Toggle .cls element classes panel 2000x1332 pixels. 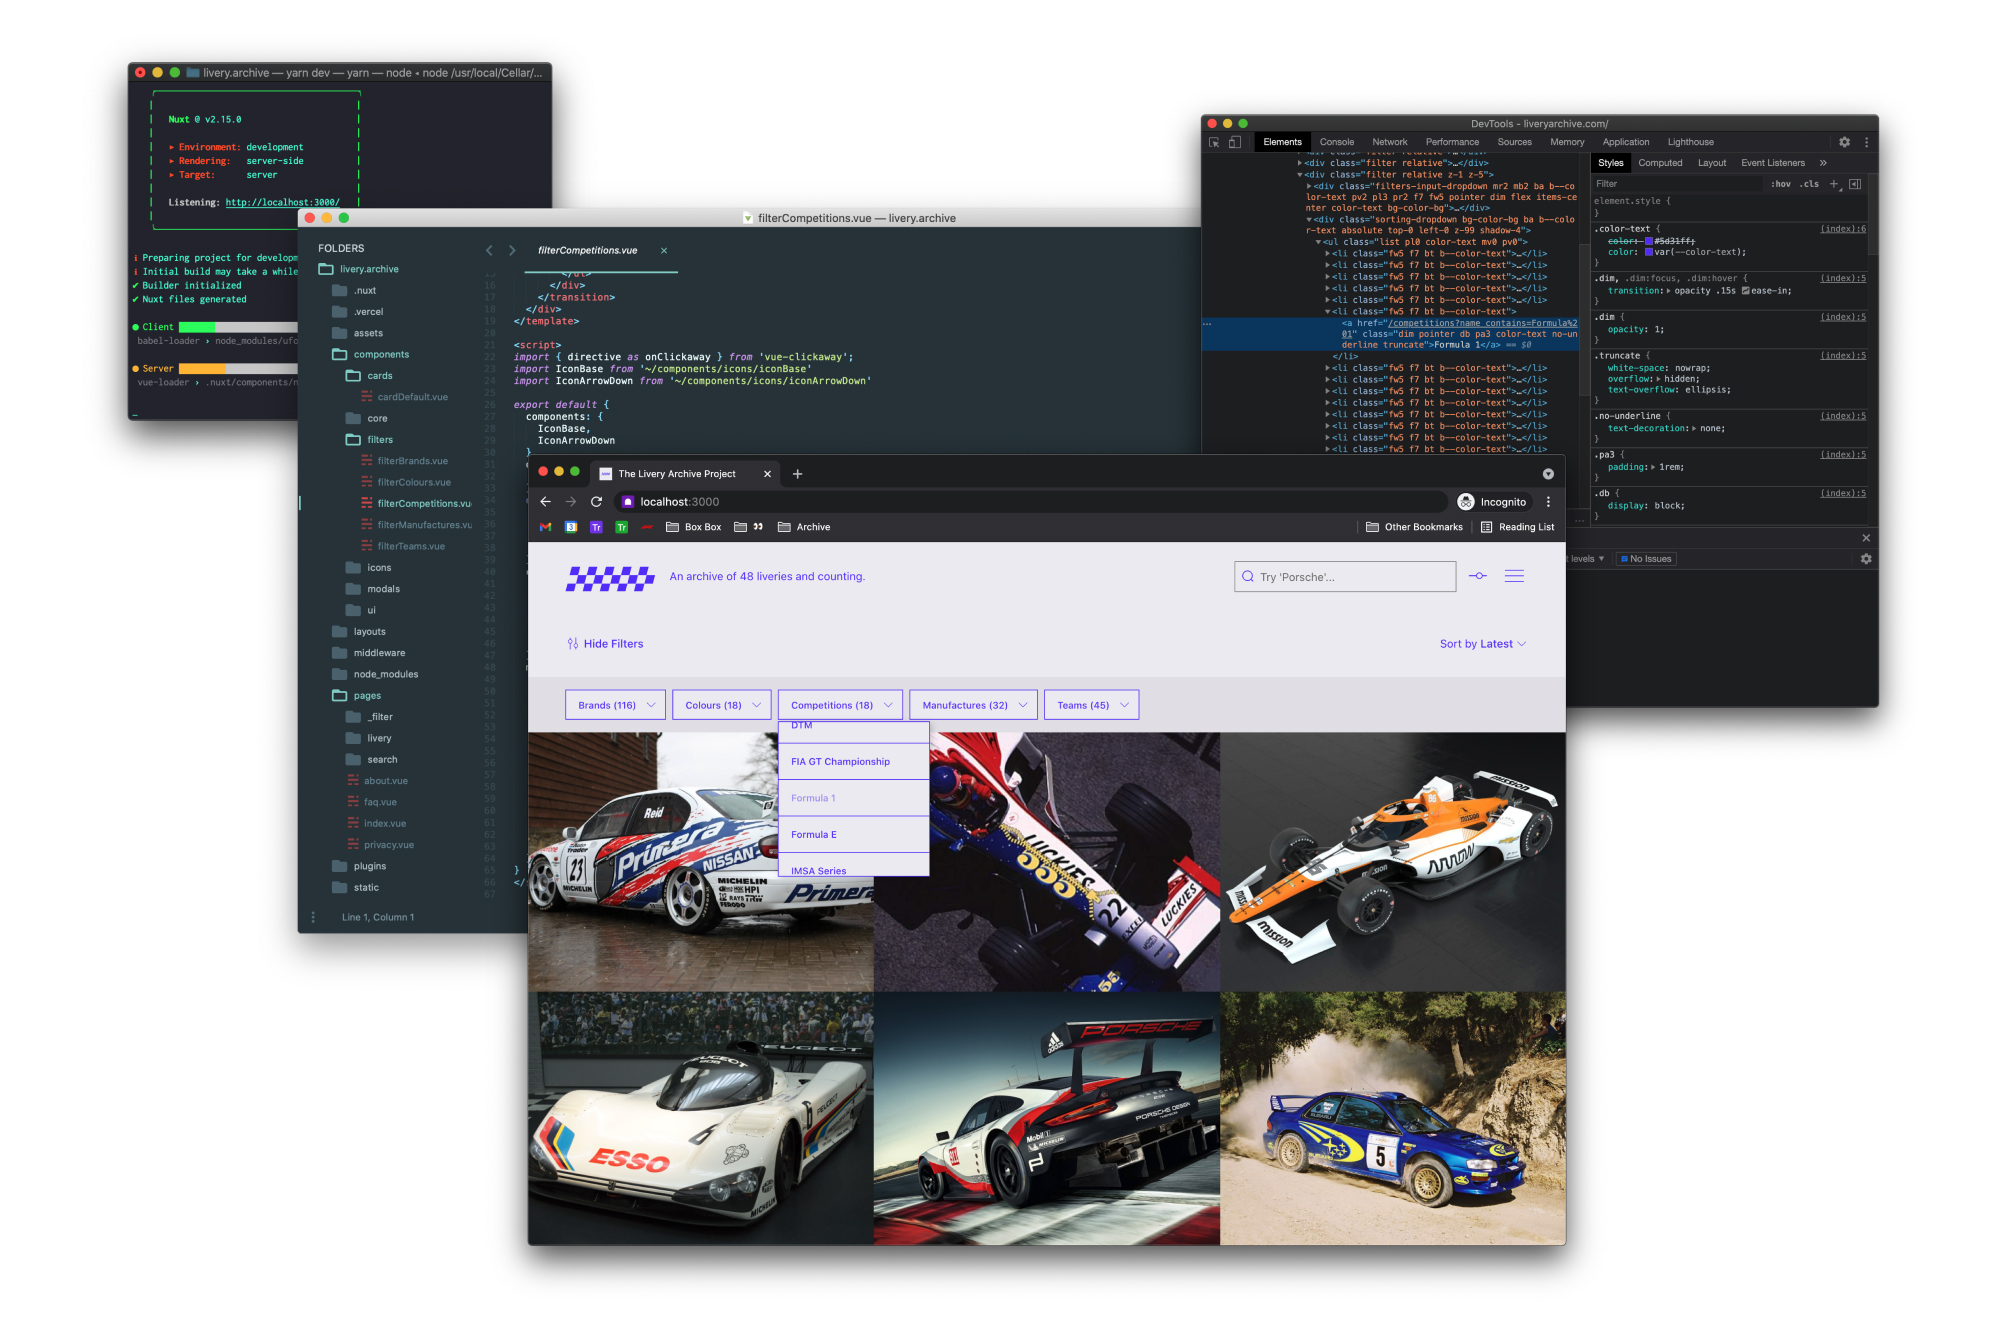click(x=1809, y=184)
